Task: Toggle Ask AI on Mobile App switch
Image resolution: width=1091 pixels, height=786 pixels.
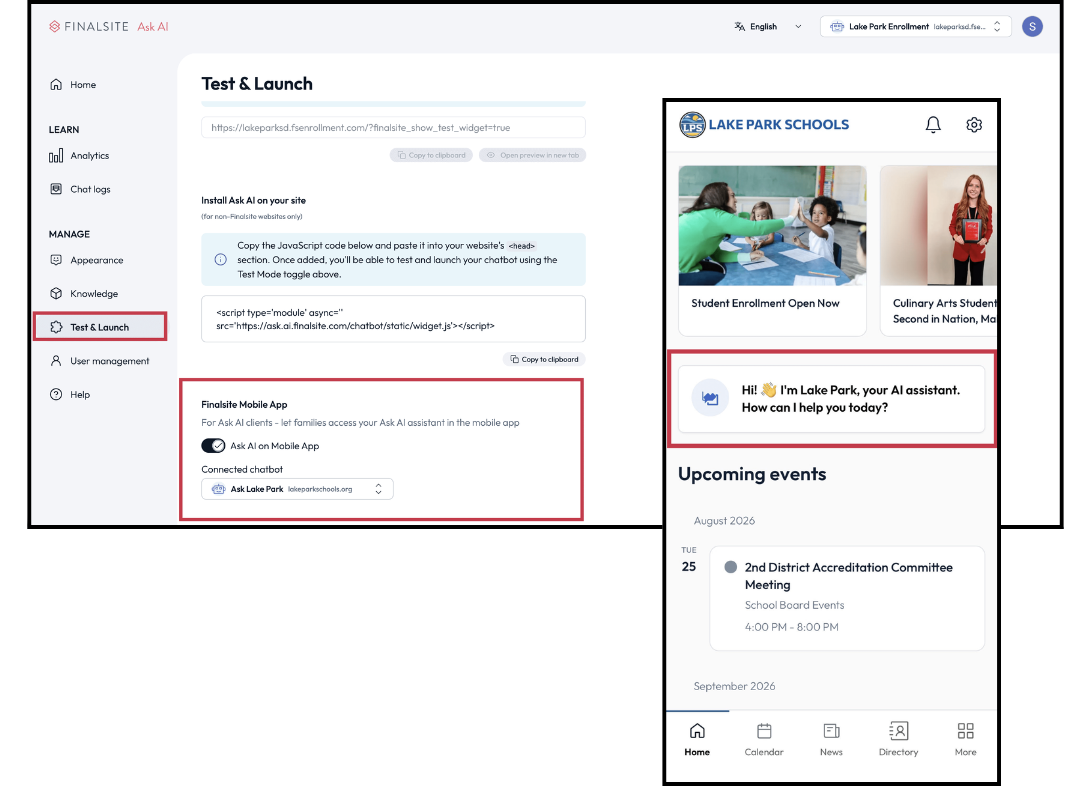Action: click(x=213, y=446)
